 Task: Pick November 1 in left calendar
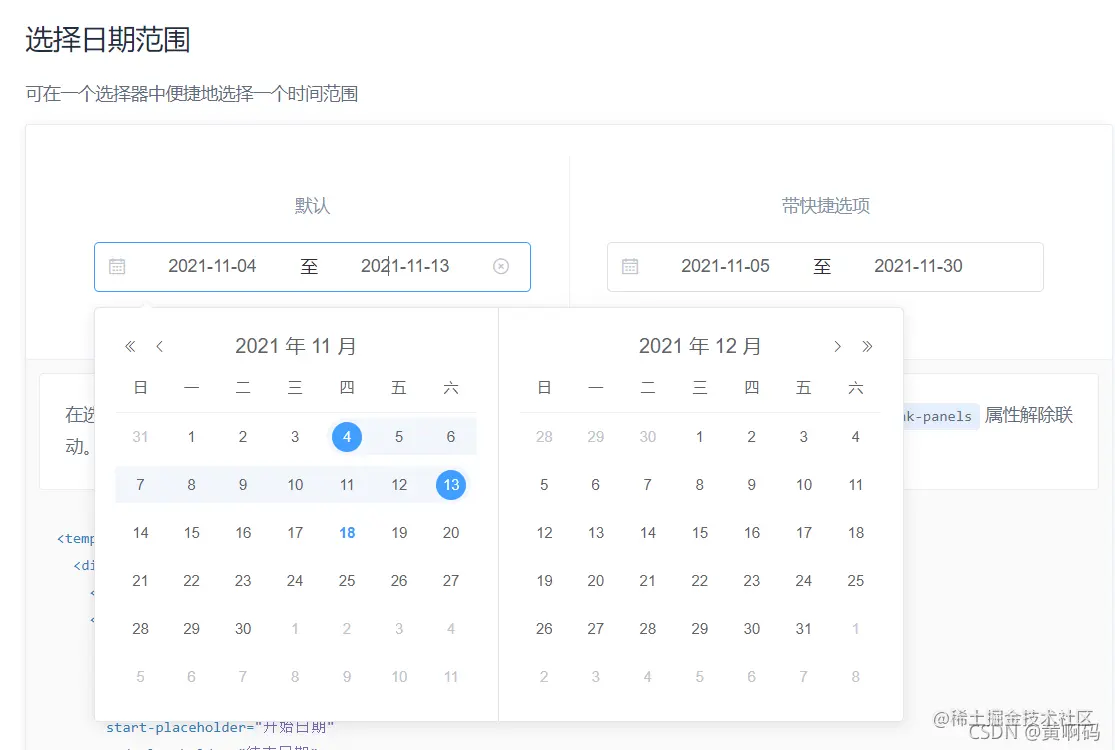click(191, 436)
